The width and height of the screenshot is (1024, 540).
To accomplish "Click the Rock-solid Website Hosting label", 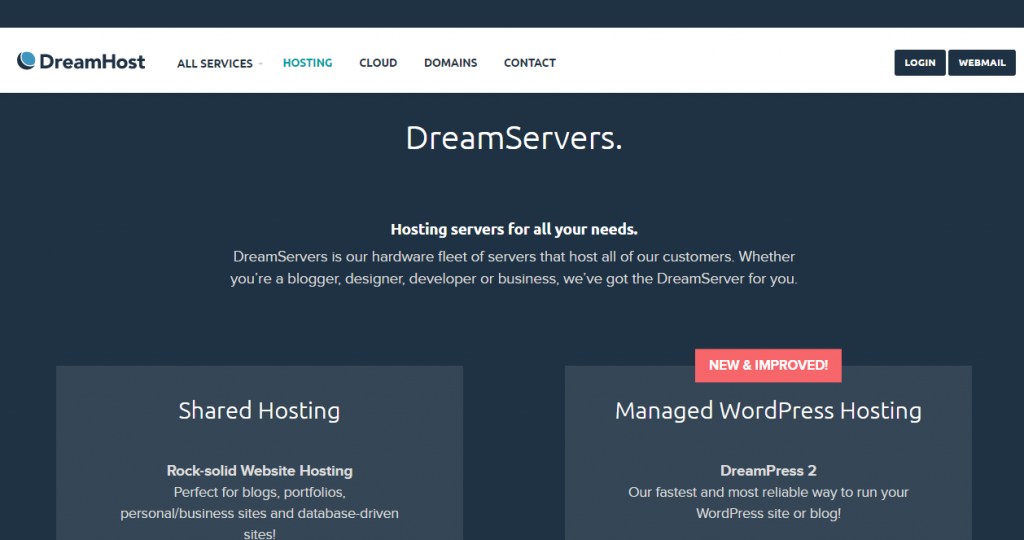I will 259,471.
